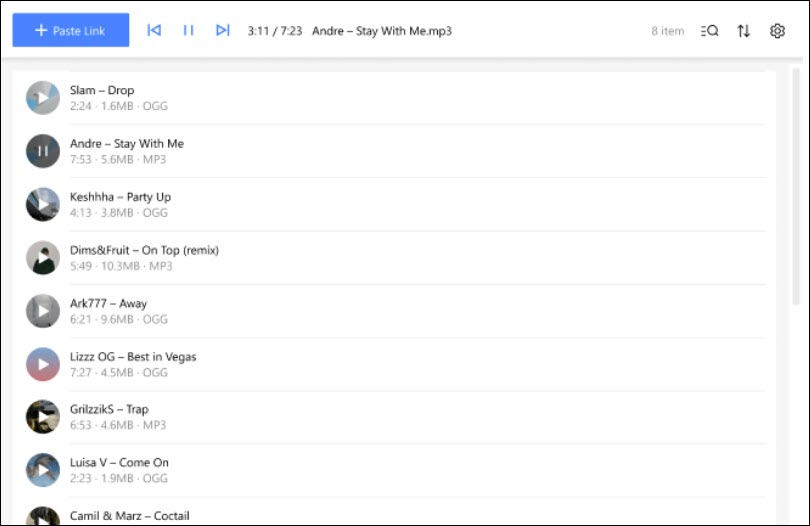Screen dimensions: 810x526
Task: Click the Paste Link button
Action: 71,30
